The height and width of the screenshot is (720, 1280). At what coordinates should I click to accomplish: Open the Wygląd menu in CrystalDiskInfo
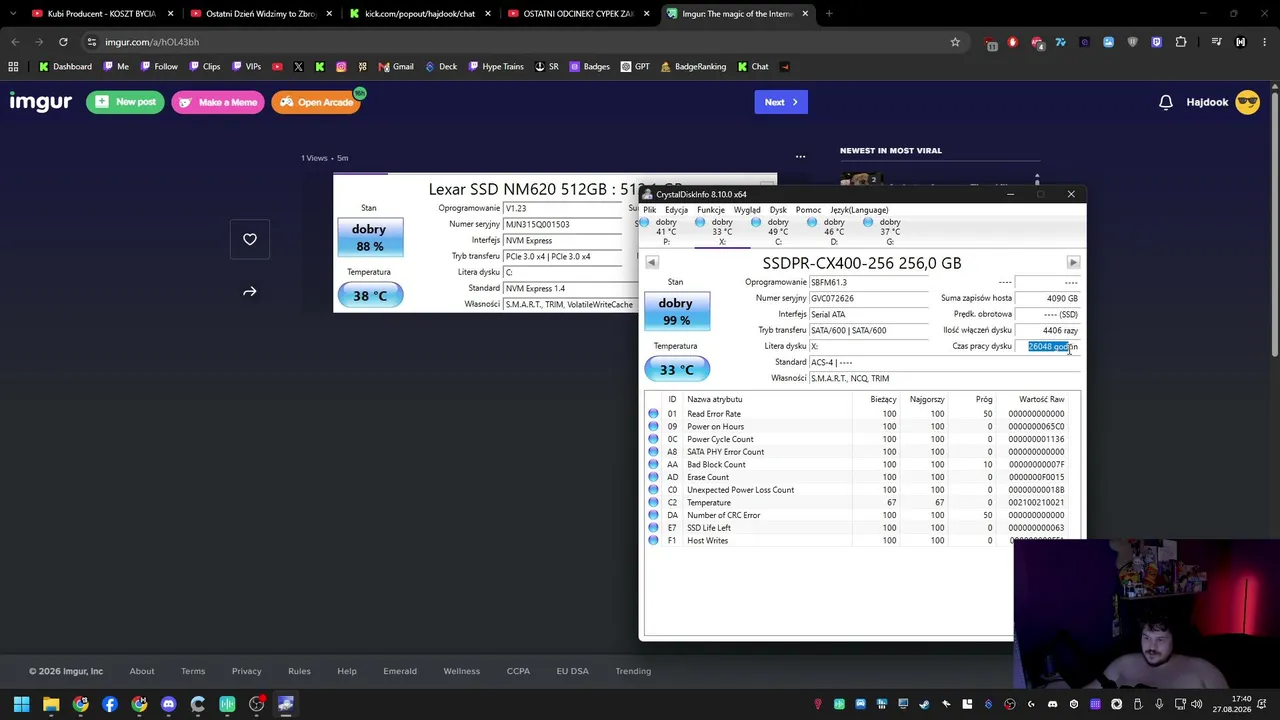pos(747,210)
